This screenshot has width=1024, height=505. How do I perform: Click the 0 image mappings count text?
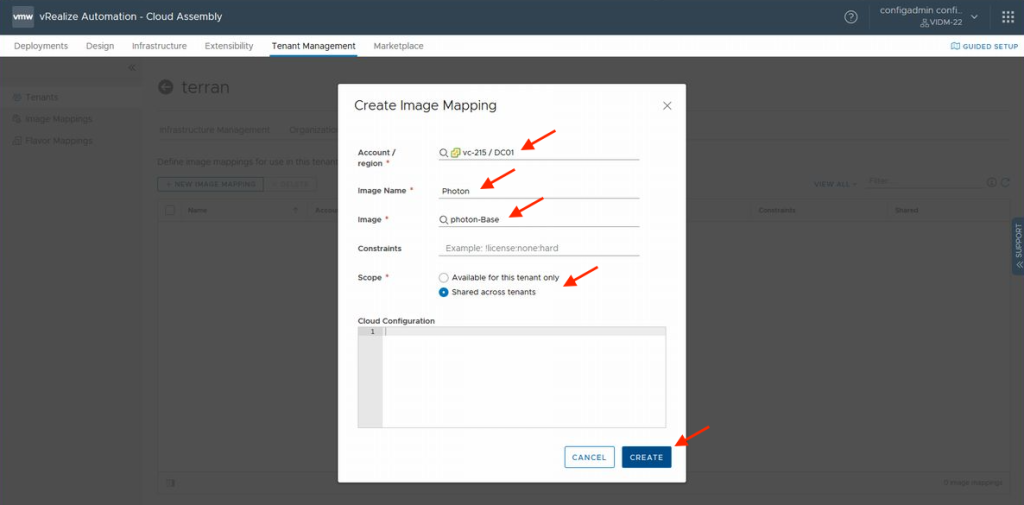pyautogui.click(x=972, y=483)
